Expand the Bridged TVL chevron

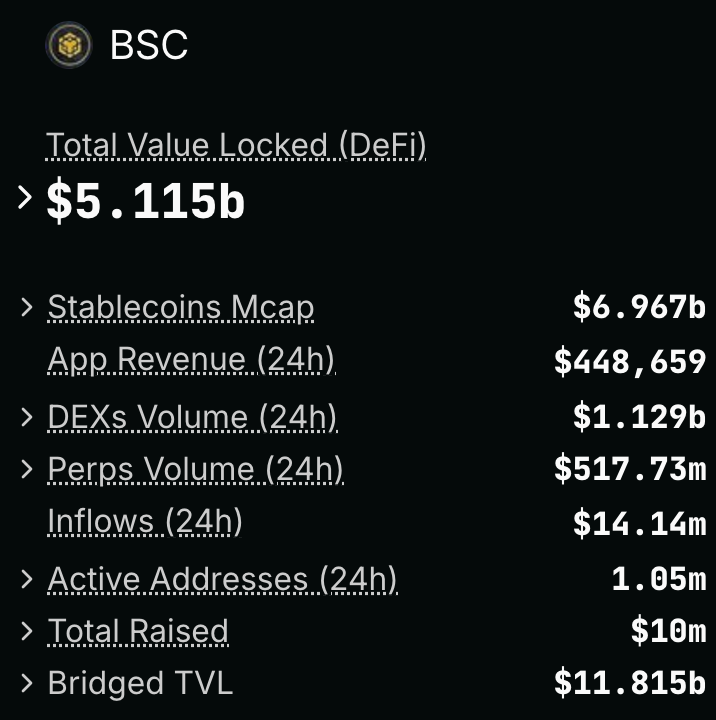pyautogui.click(x=27, y=683)
